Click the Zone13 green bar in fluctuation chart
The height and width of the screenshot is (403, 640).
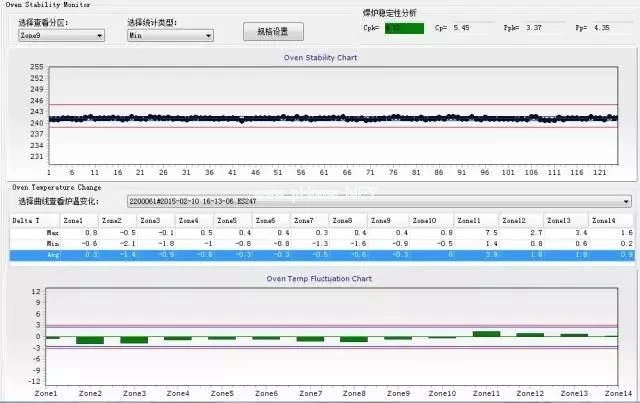(x=574, y=335)
